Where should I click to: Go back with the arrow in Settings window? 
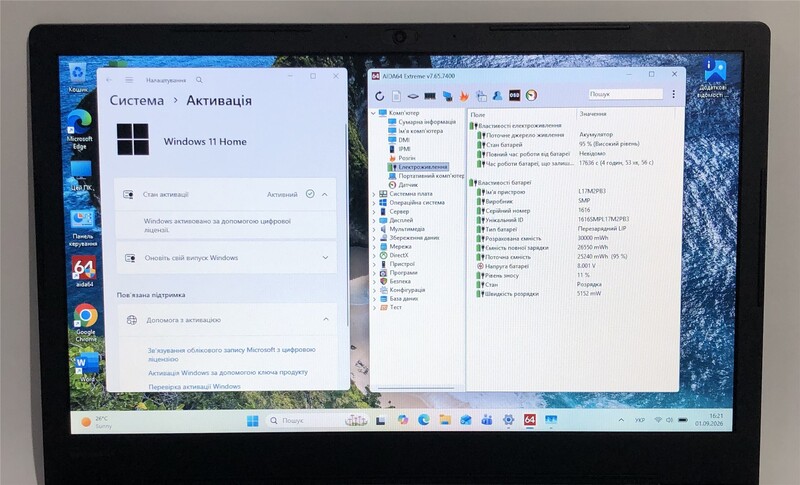tap(109, 80)
